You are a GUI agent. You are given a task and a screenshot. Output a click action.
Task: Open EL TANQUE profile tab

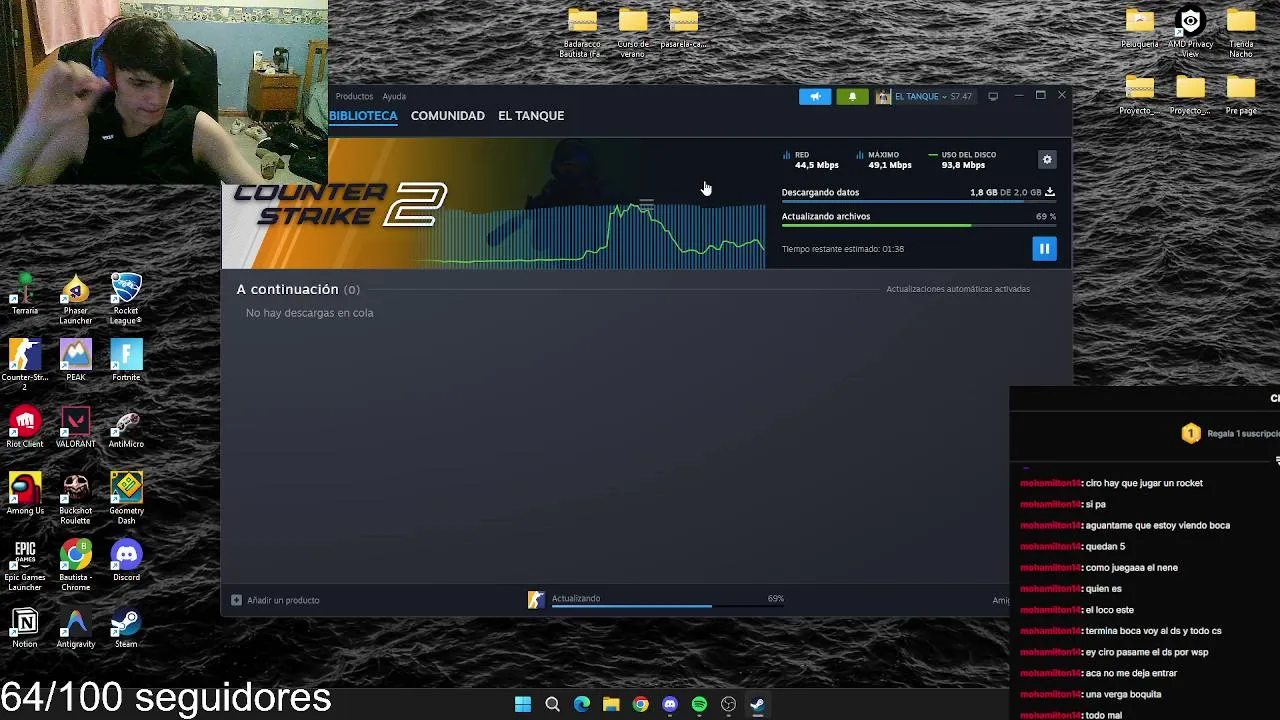point(531,116)
